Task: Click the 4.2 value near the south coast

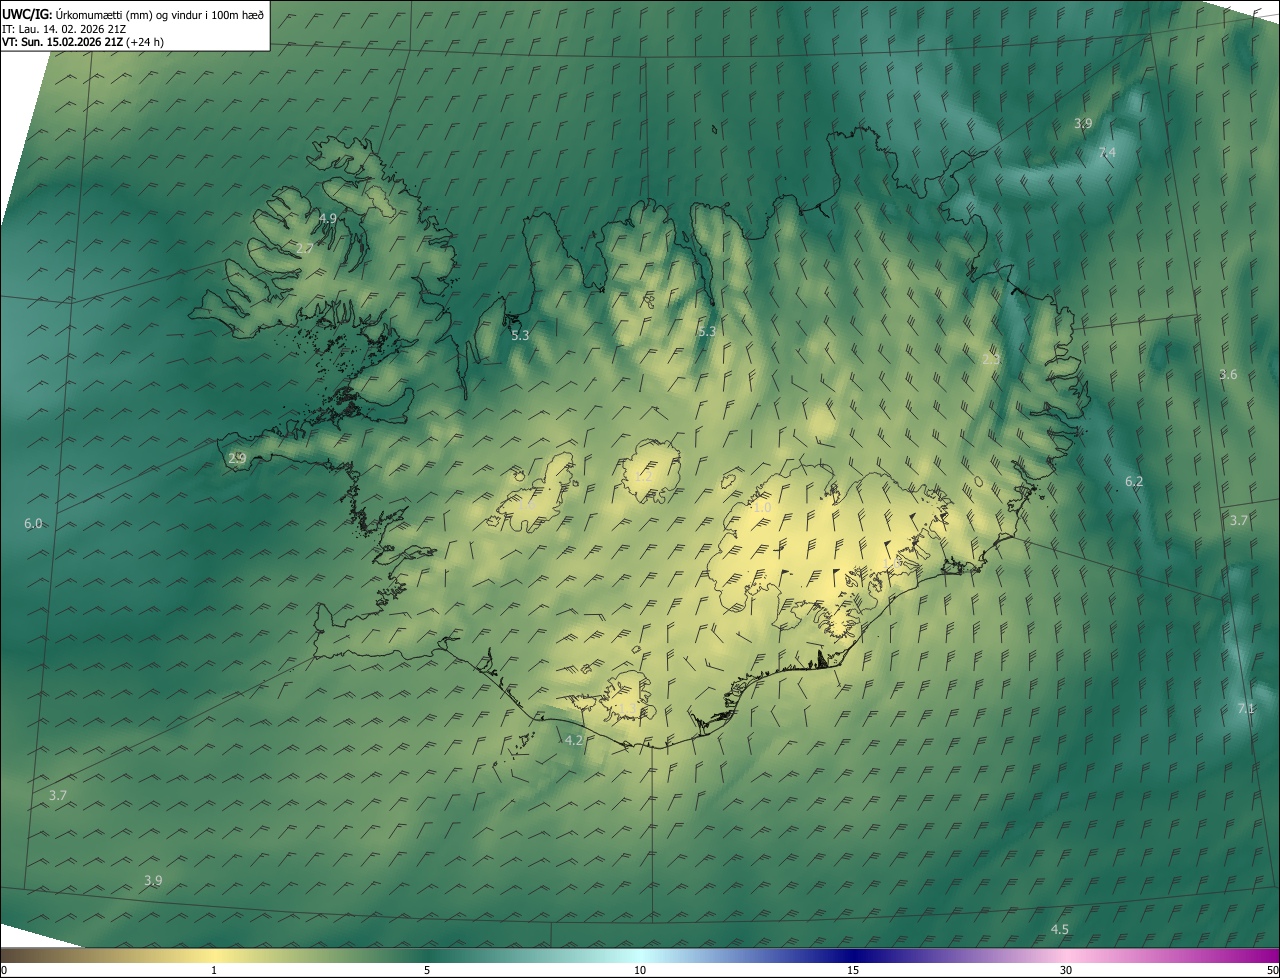Action: pyautogui.click(x=573, y=740)
